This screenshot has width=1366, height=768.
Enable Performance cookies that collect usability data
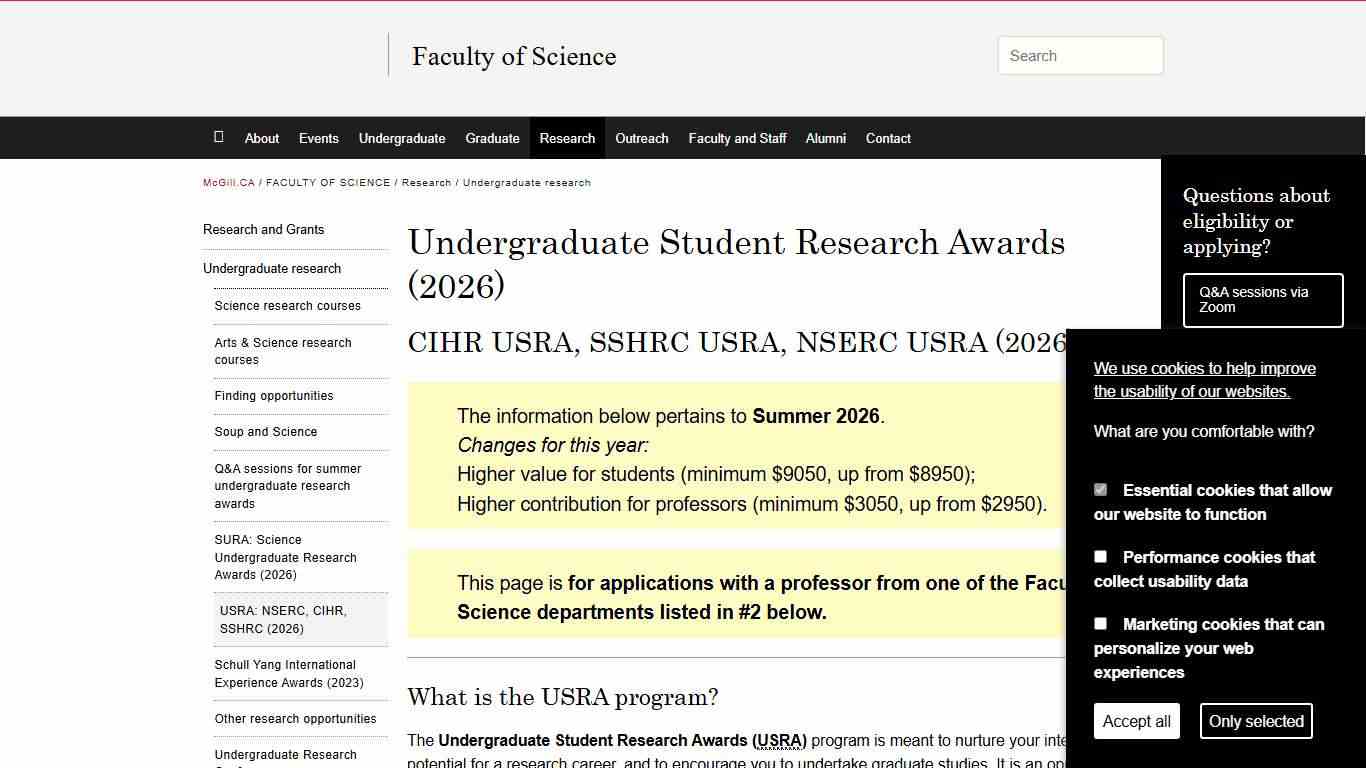point(1100,556)
